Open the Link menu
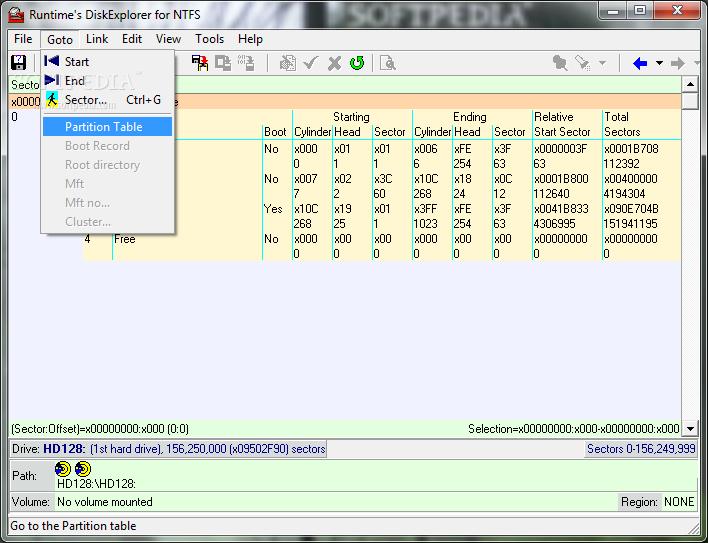The image size is (708, 543). [97, 39]
